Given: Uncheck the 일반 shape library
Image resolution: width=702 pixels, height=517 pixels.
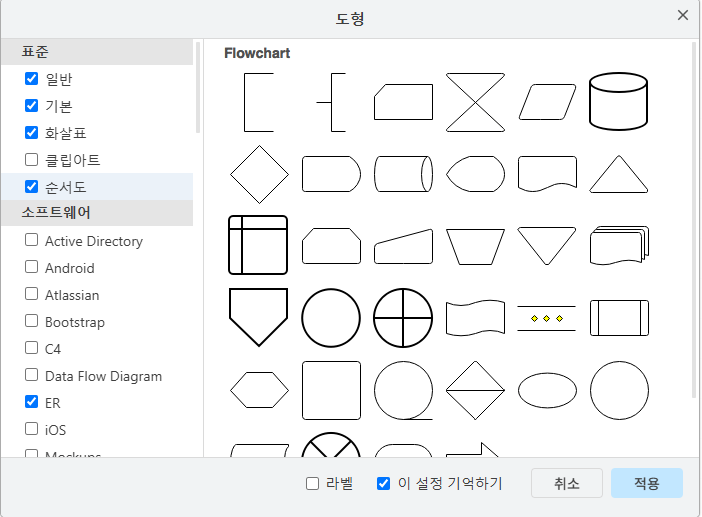Looking at the screenshot, I should pyautogui.click(x=31, y=79).
